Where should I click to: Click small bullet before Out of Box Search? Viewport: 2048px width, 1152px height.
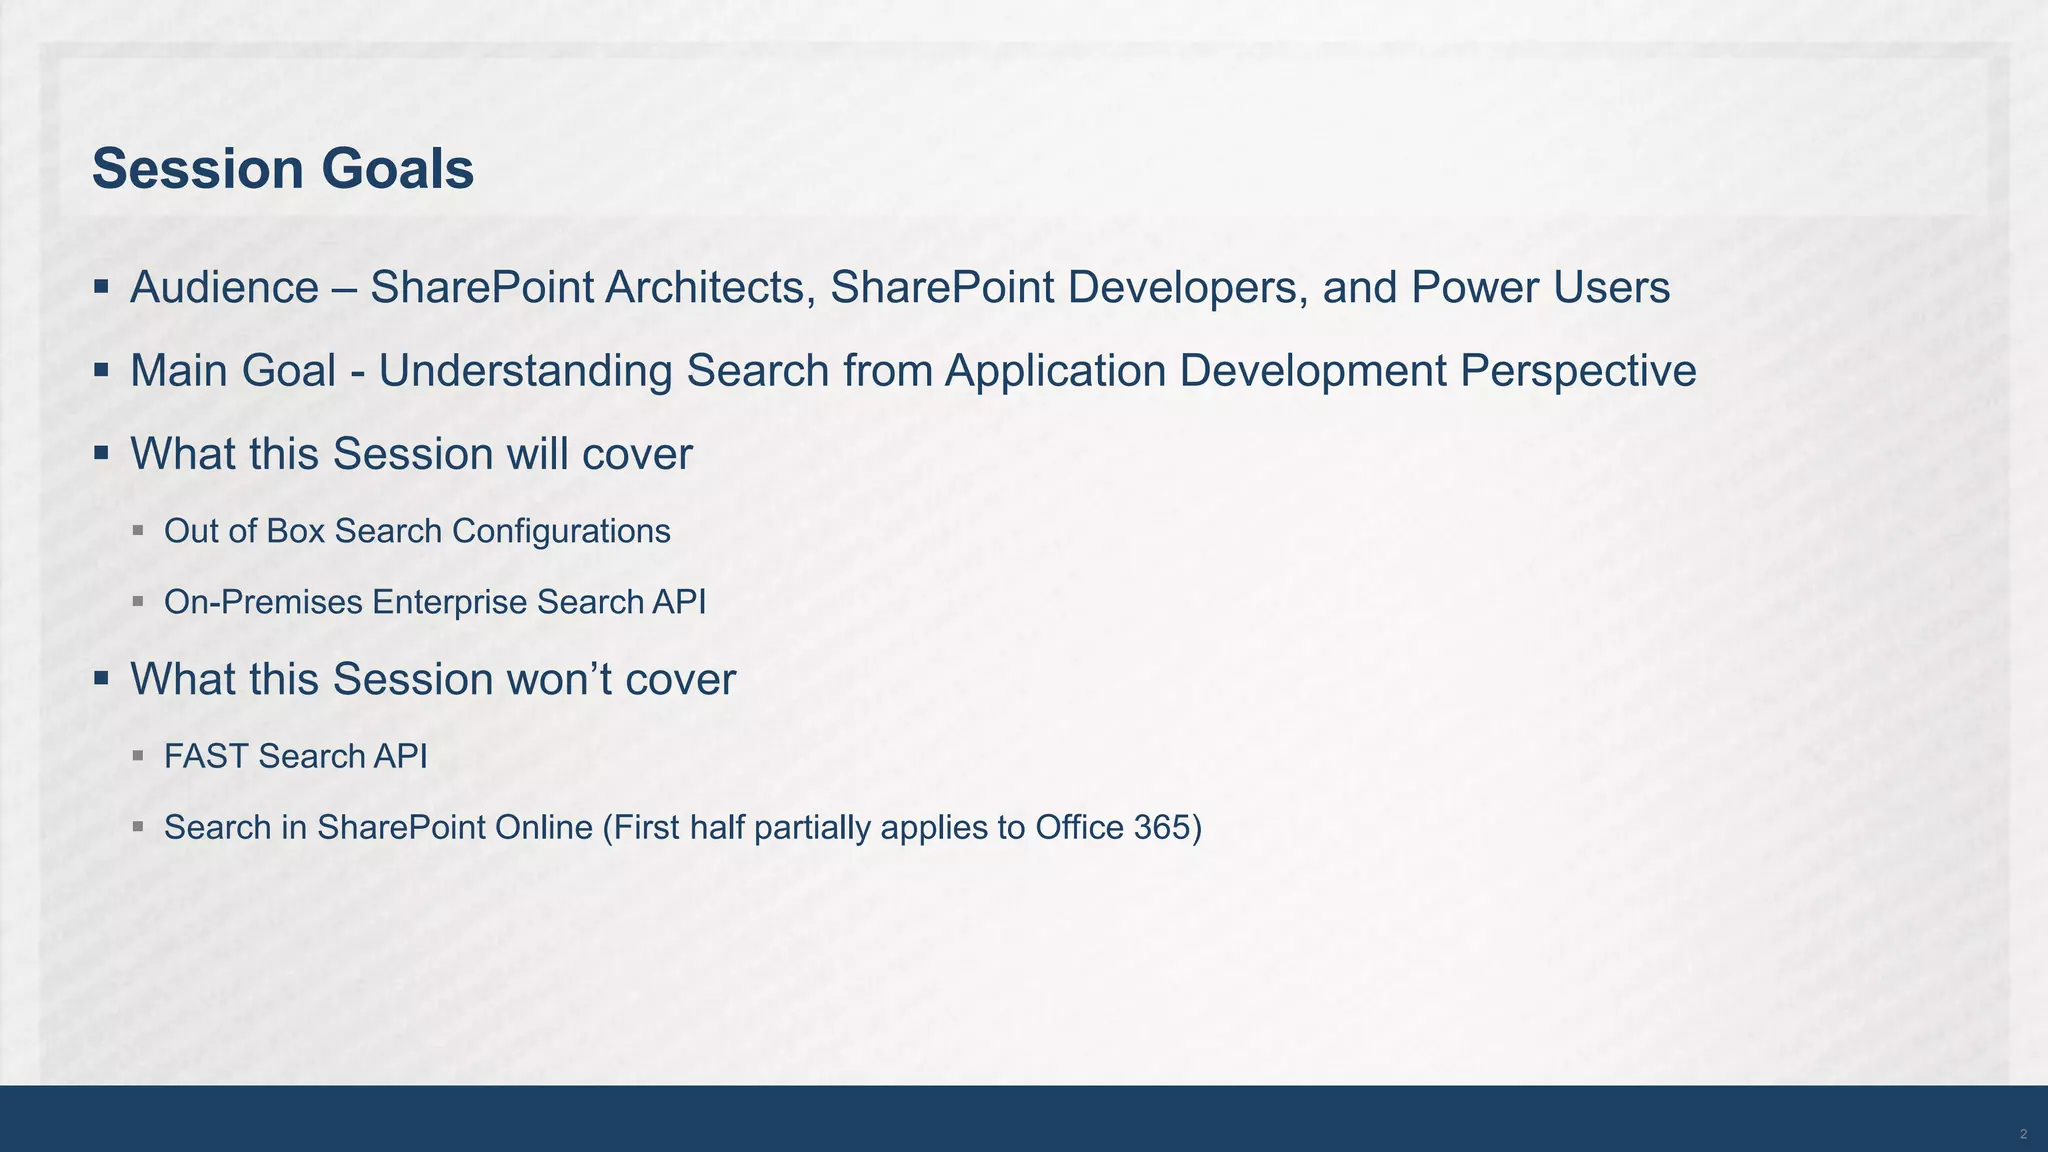[138, 530]
